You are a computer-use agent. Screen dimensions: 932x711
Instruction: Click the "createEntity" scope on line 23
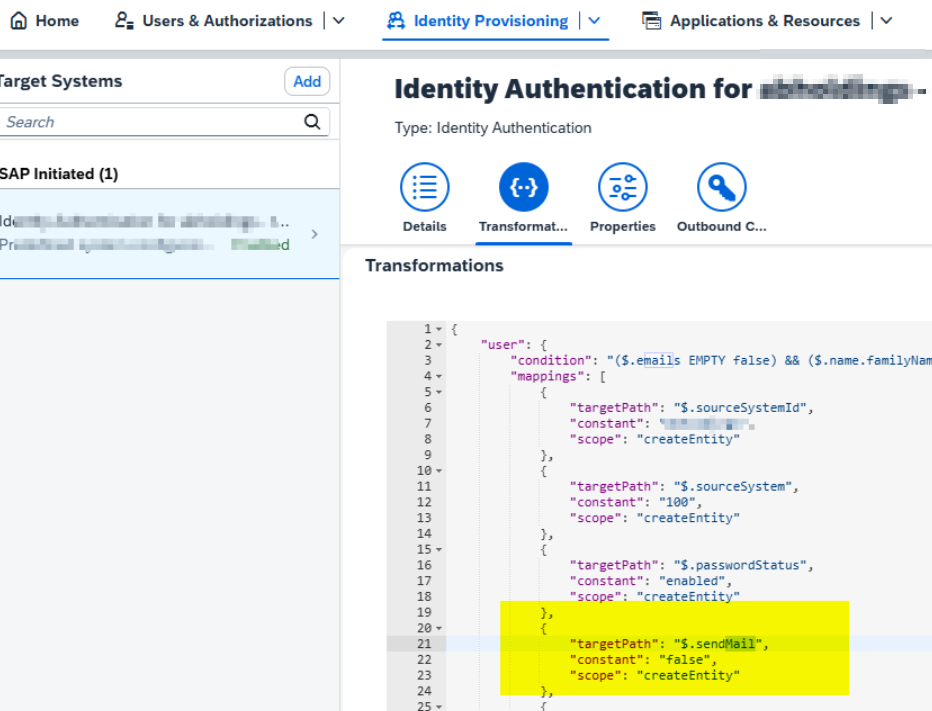tap(688, 675)
